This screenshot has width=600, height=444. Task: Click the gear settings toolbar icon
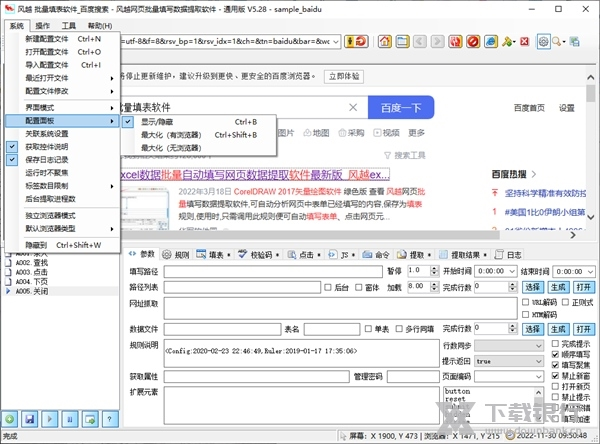pos(543,41)
